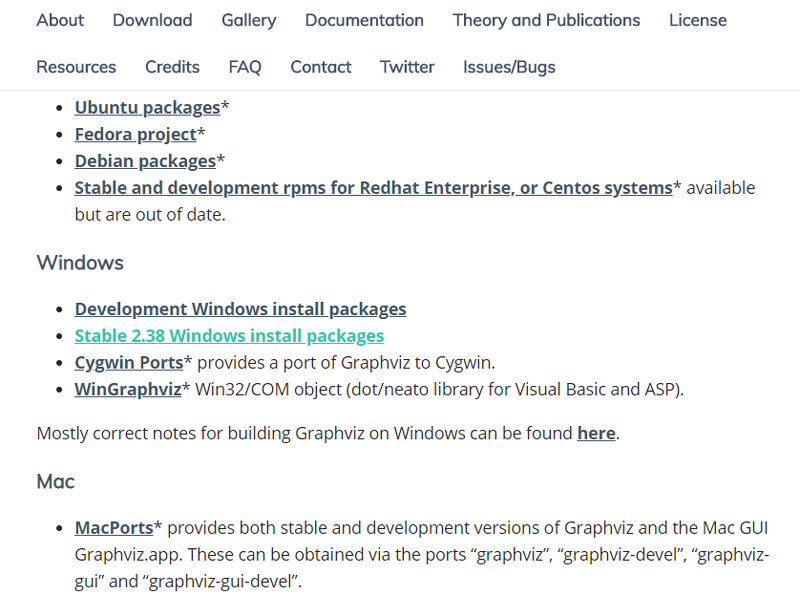Click the MacPorts description mentioning 'Graphviz.app'
This screenshot has width=800, height=595.
(x=421, y=555)
